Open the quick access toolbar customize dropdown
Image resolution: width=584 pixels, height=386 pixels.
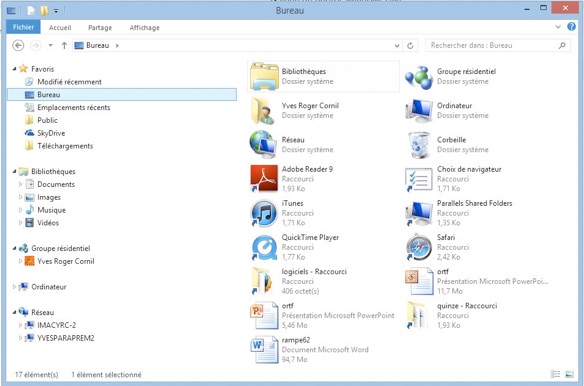56,11
